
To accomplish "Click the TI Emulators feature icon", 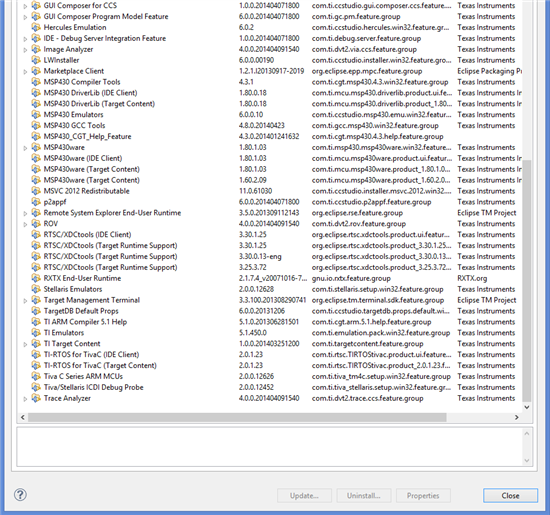I will 36,333.
